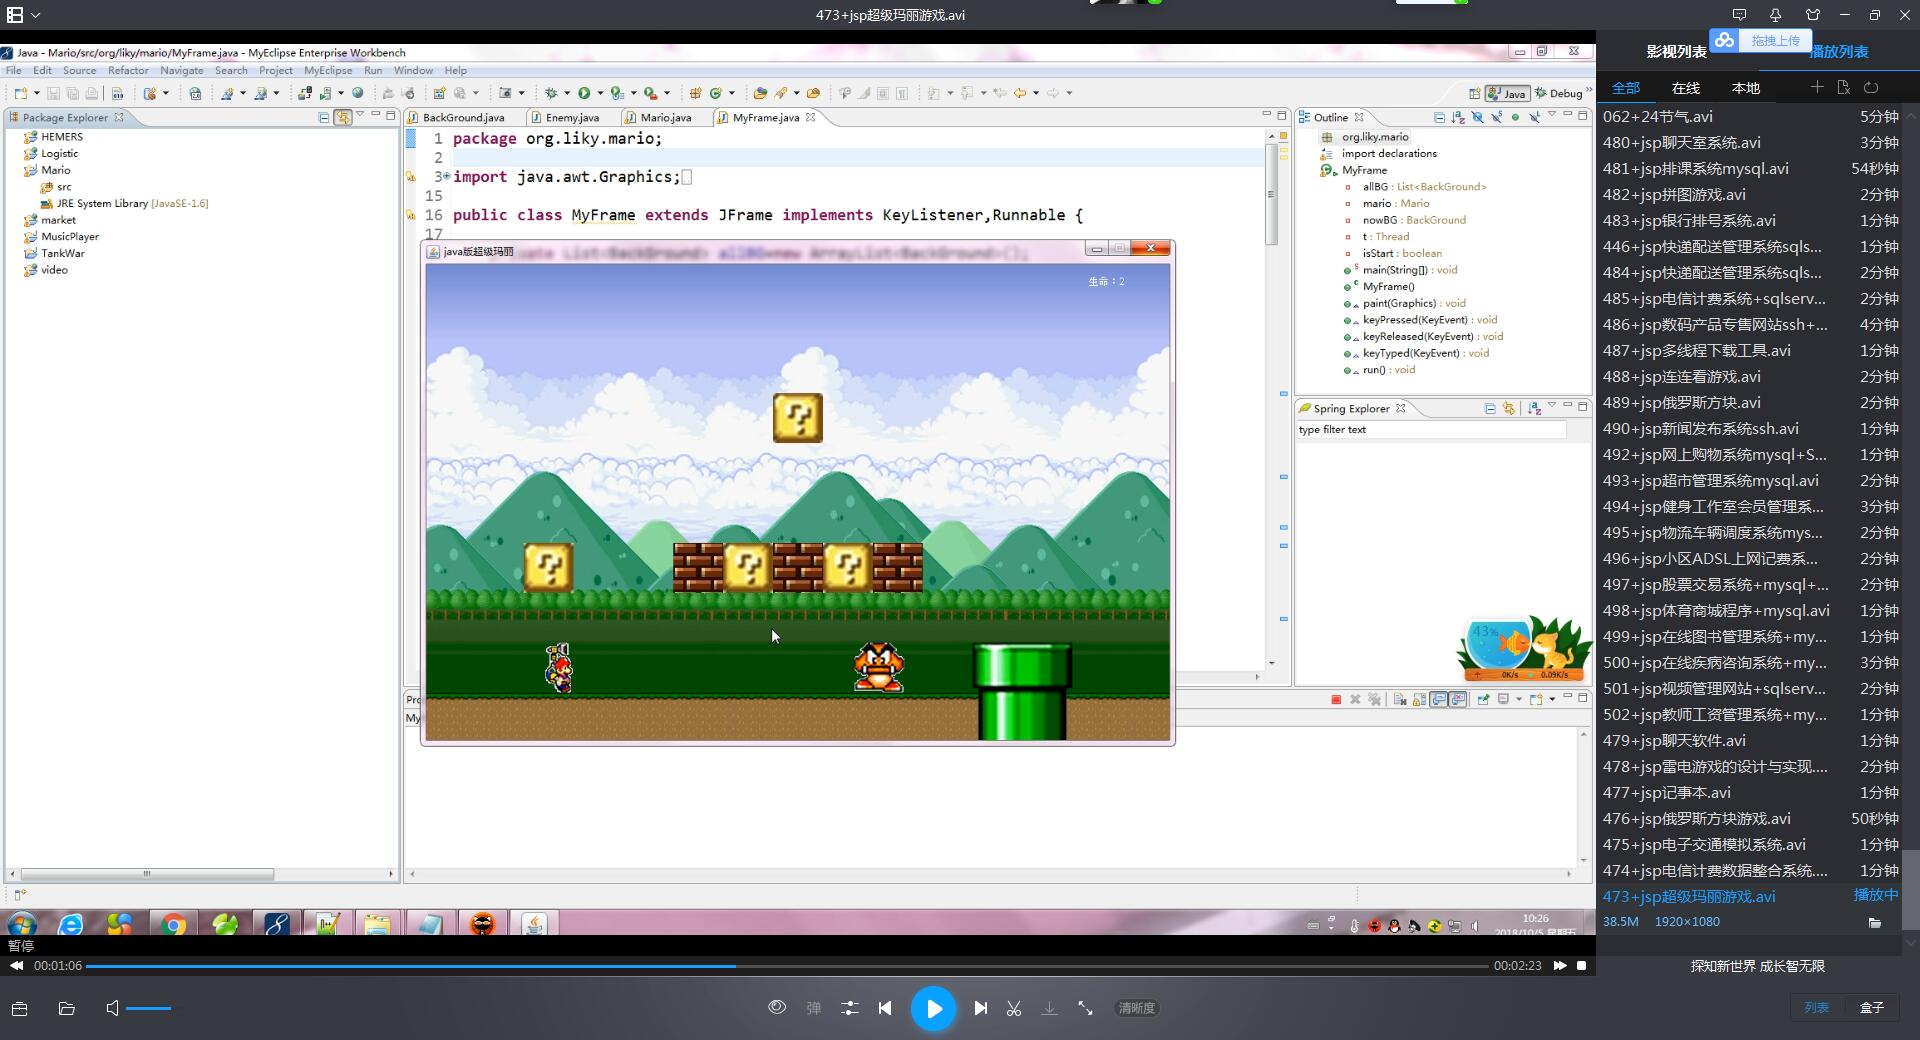
Task: Click the cloud drag-upload icon
Action: (1723, 40)
